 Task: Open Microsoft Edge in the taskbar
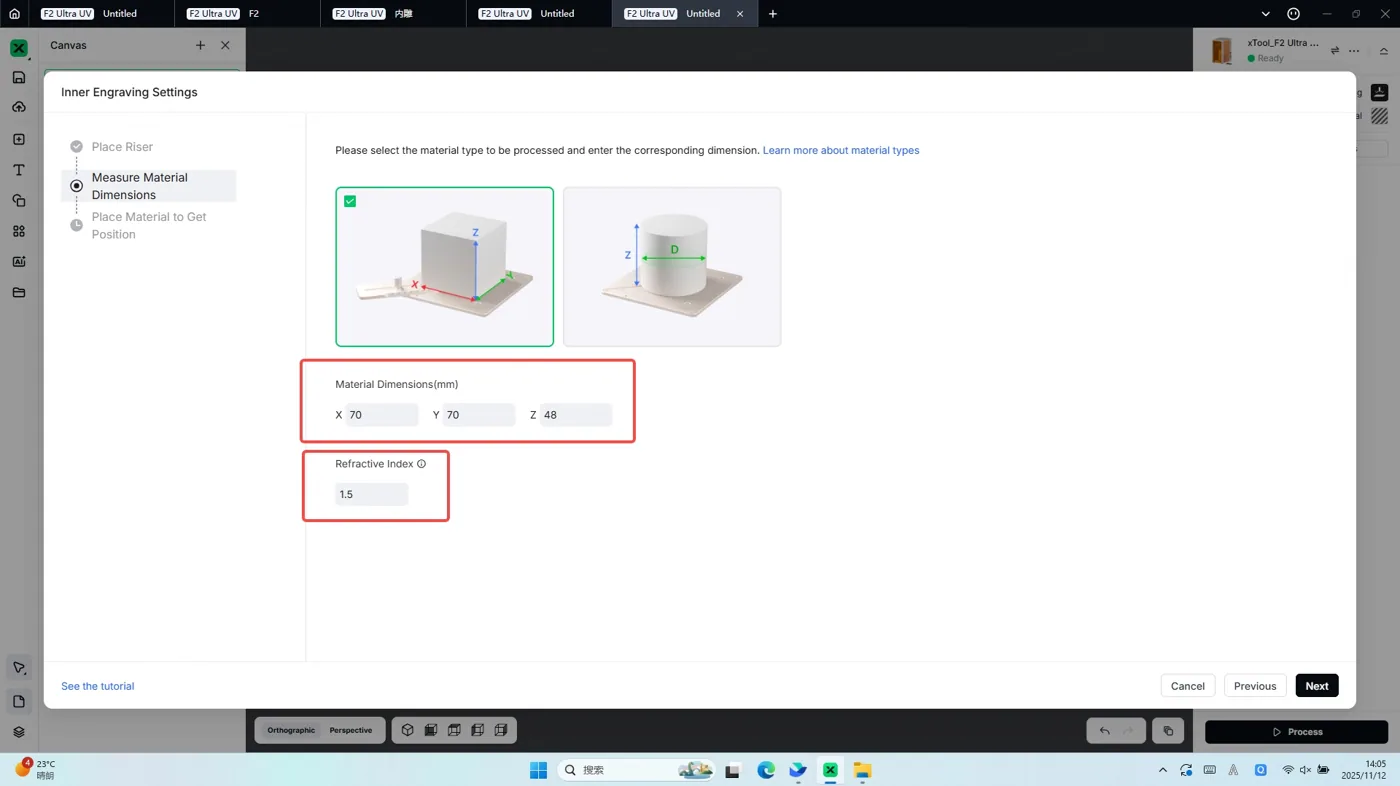pos(766,770)
